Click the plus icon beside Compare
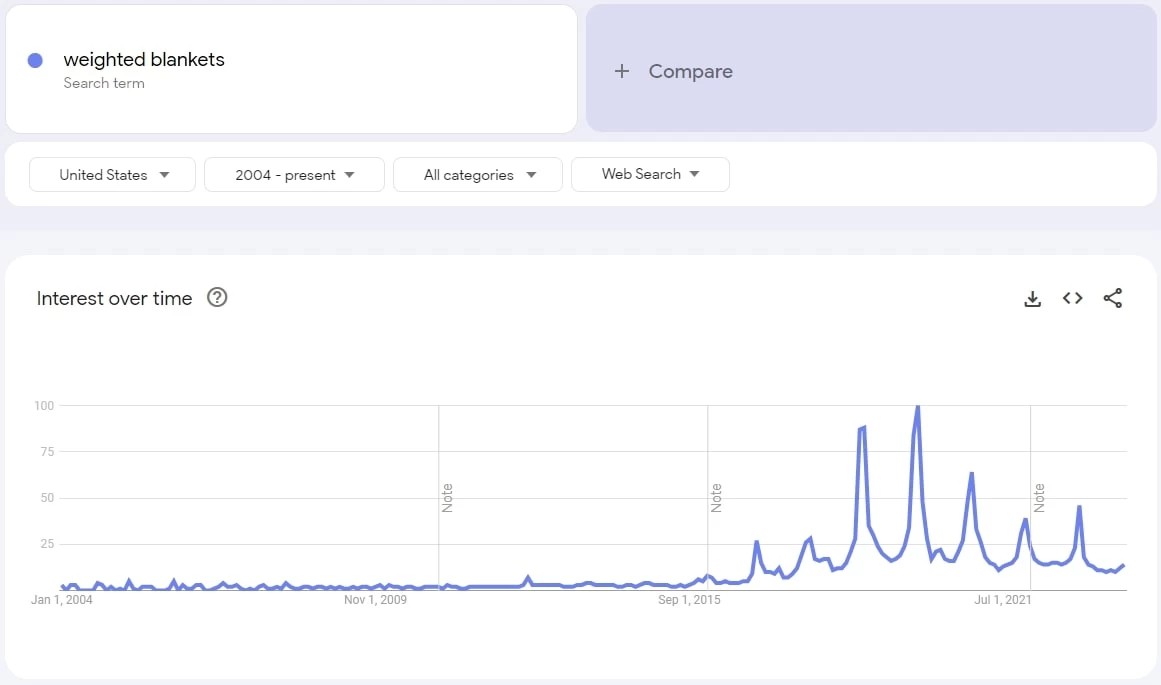1161x685 pixels. click(x=622, y=71)
